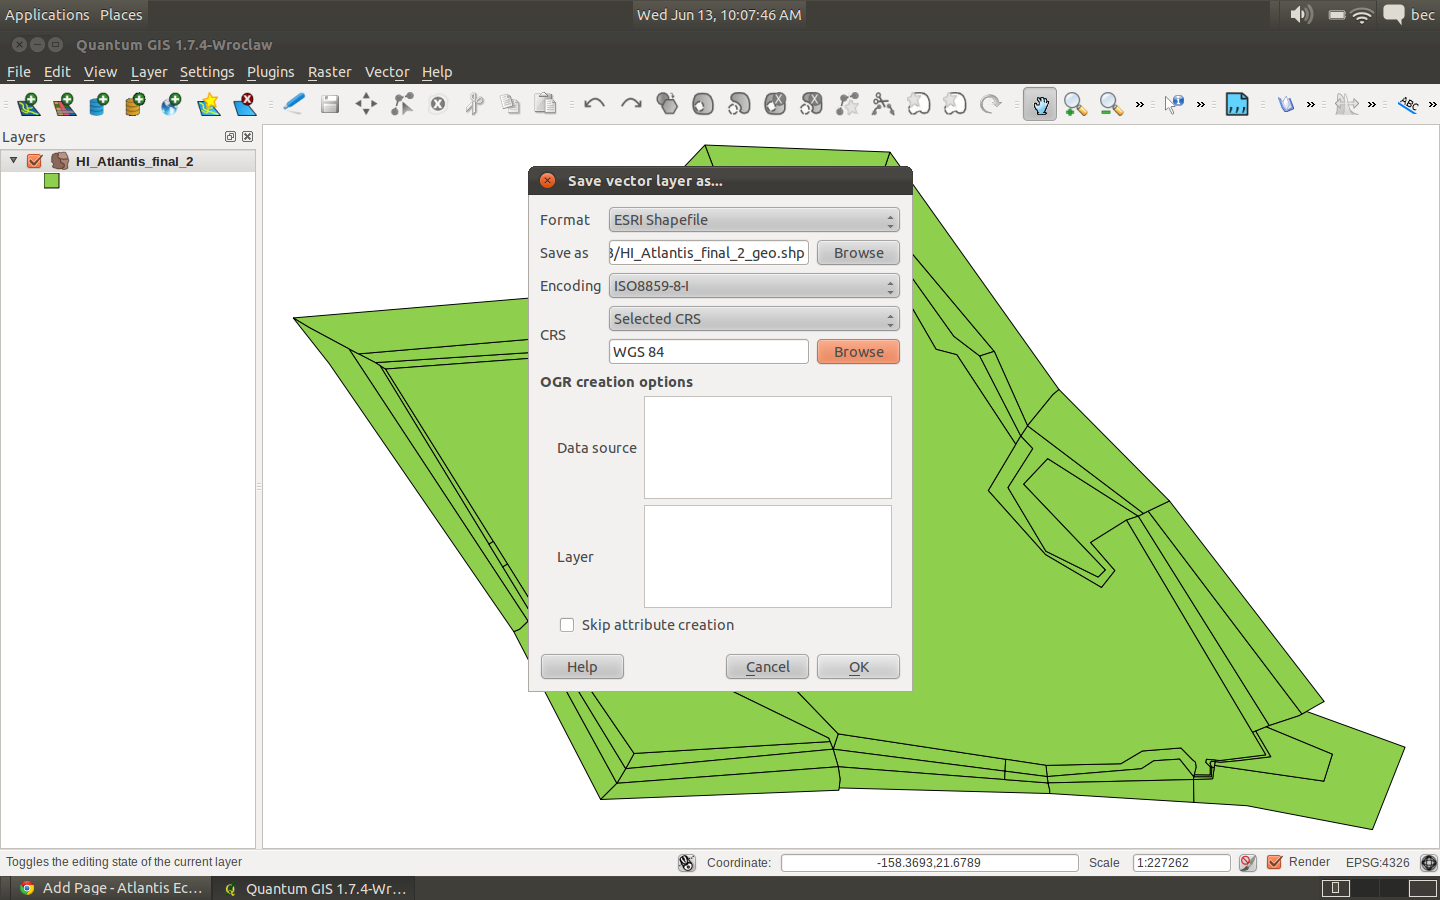The height and width of the screenshot is (900, 1440).
Task: Open the Plugins menu
Action: [x=270, y=72]
